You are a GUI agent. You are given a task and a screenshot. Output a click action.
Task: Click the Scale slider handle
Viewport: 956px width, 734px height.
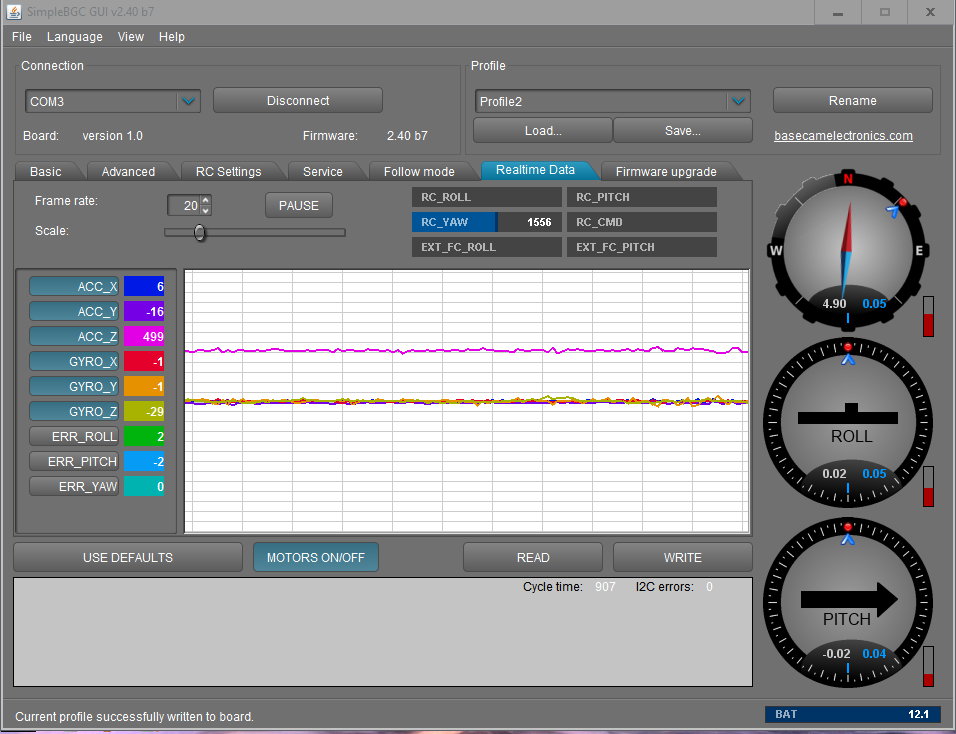click(x=200, y=232)
